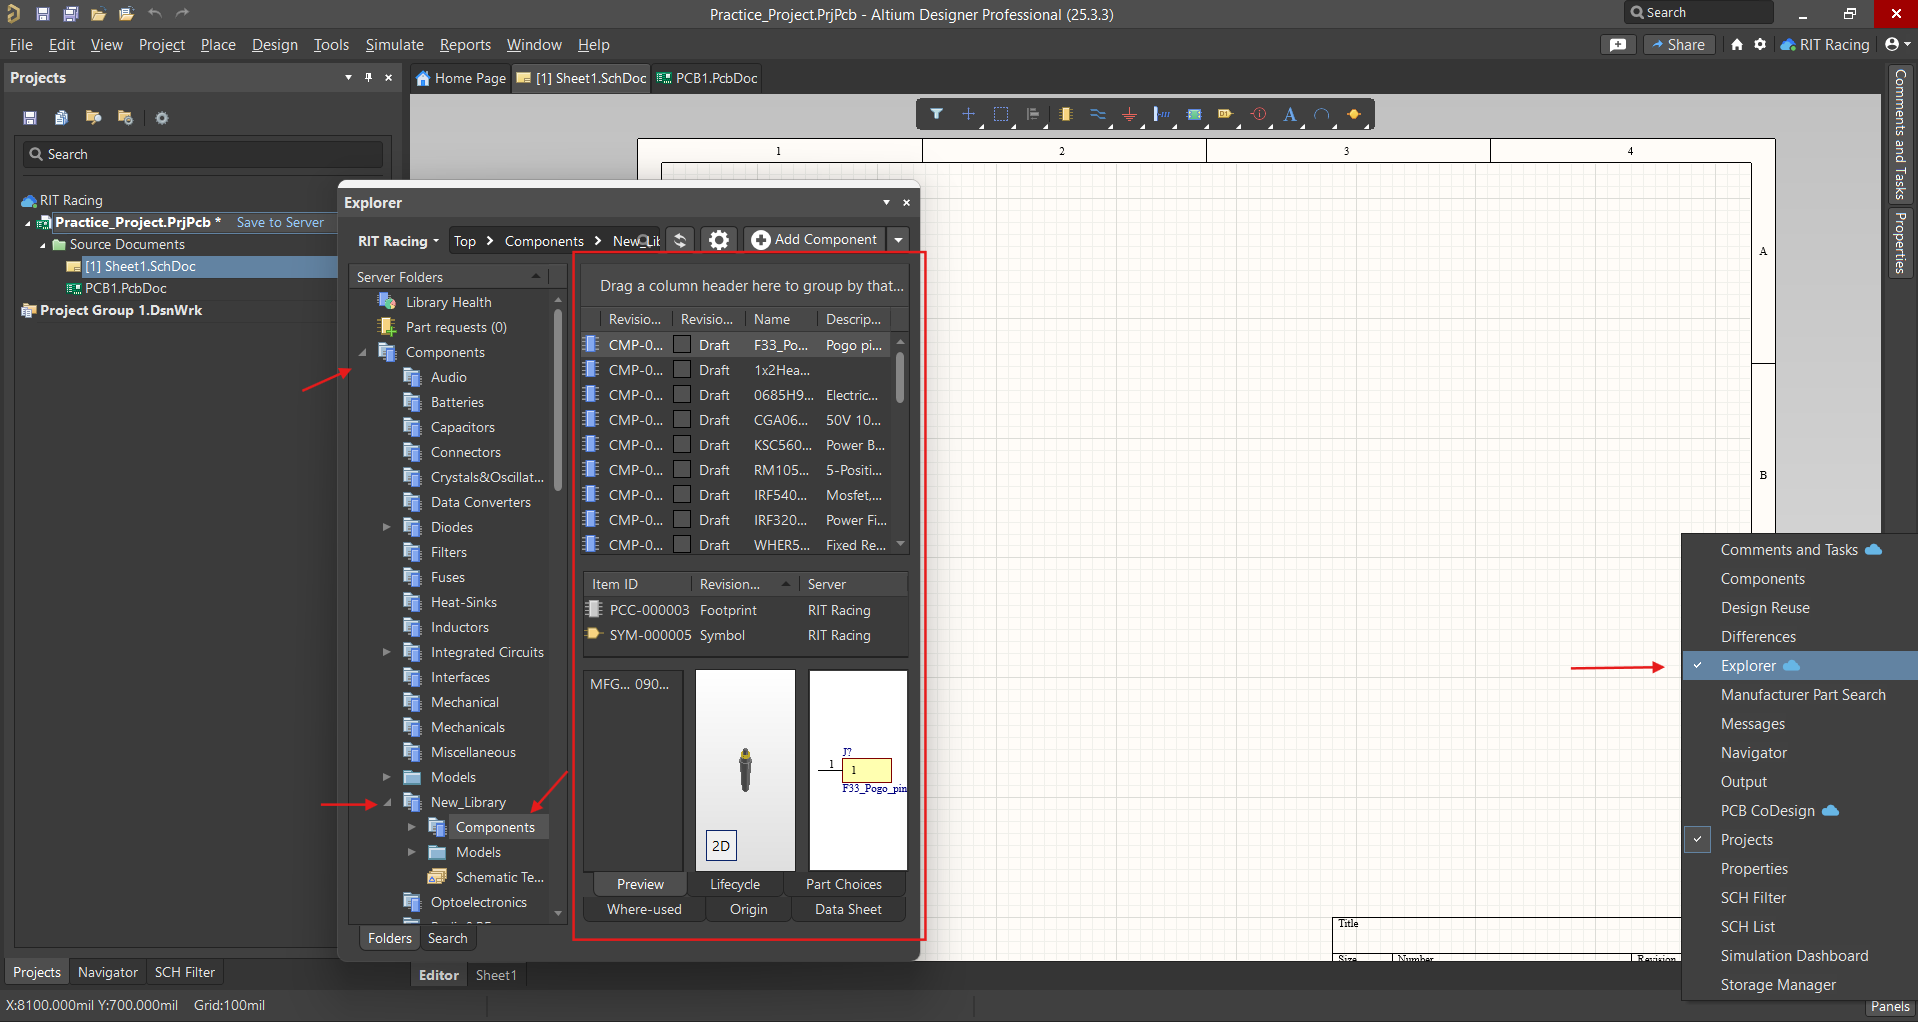The height and width of the screenshot is (1022, 1918).
Task: Open RIT Racing server dropdown in Explorer
Action: [x=398, y=241]
